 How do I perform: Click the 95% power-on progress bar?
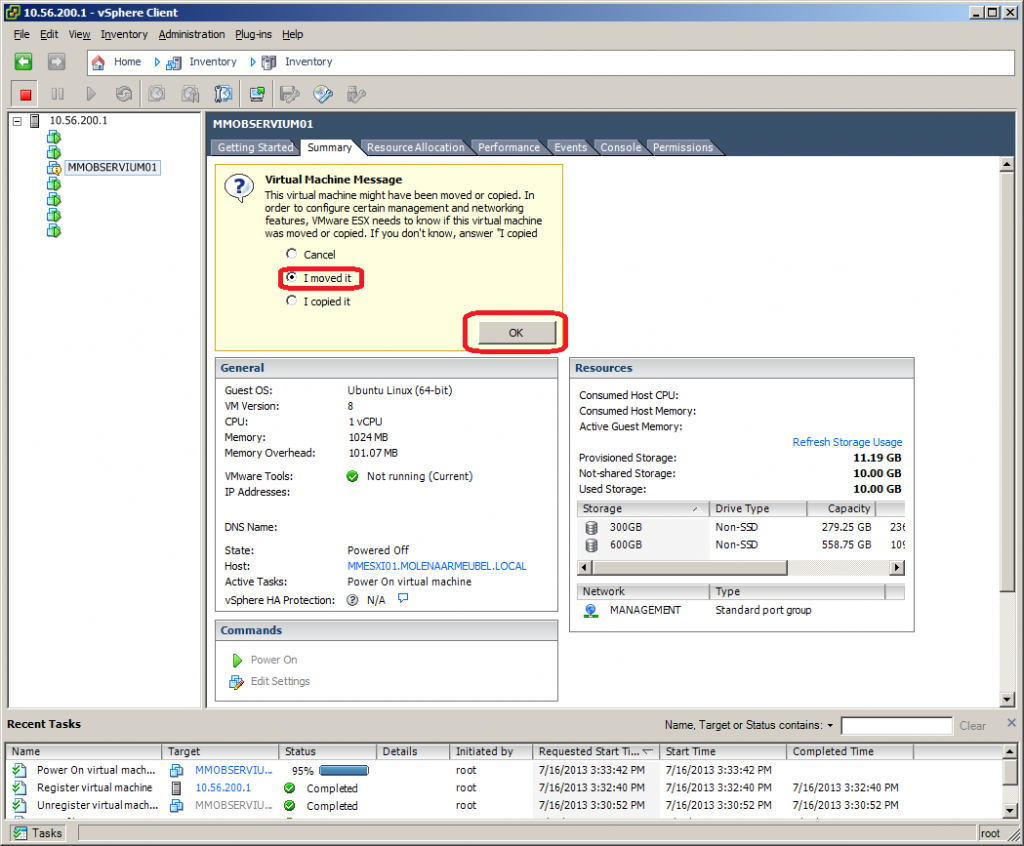pos(344,771)
